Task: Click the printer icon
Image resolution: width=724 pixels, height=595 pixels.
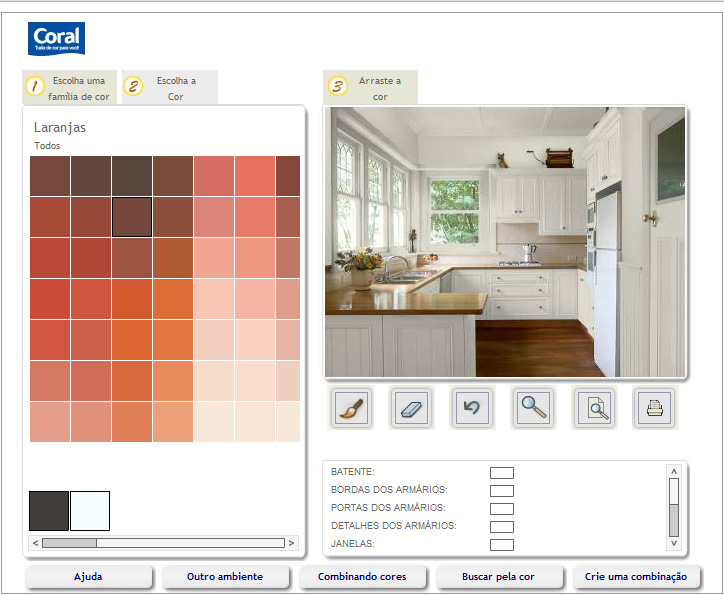Action: click(655, 408)
